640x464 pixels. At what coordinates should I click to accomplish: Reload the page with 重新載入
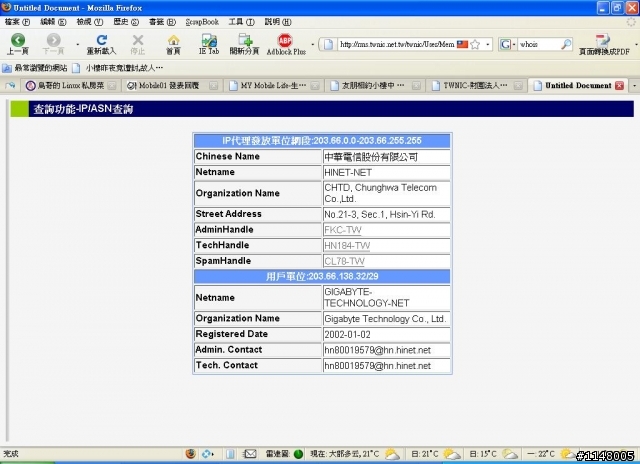(101, 44)
